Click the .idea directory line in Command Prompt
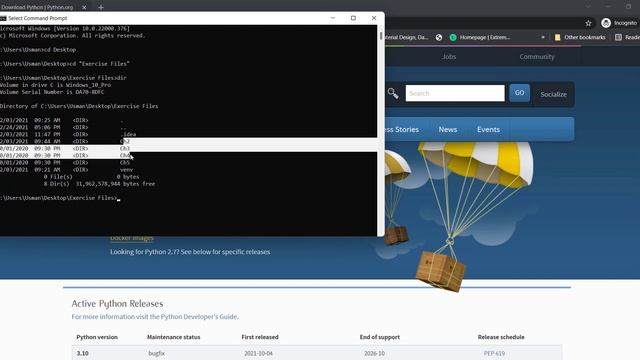 point(68,134)
